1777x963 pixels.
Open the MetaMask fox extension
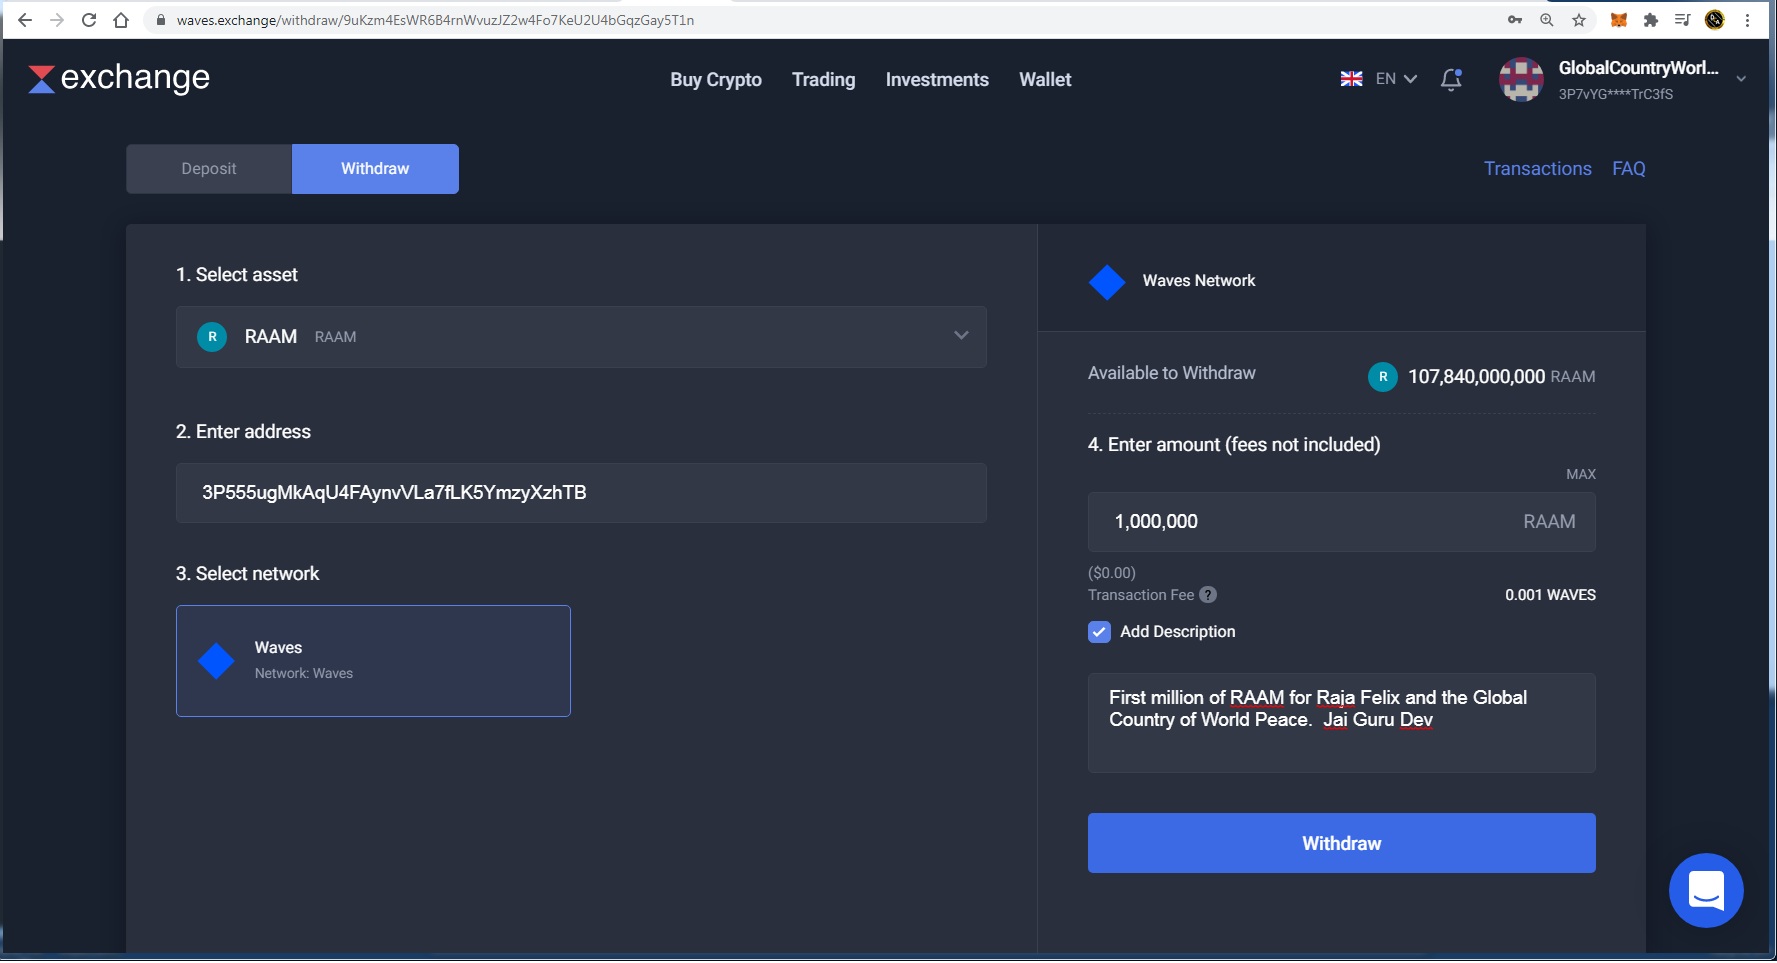point(1619,20)
